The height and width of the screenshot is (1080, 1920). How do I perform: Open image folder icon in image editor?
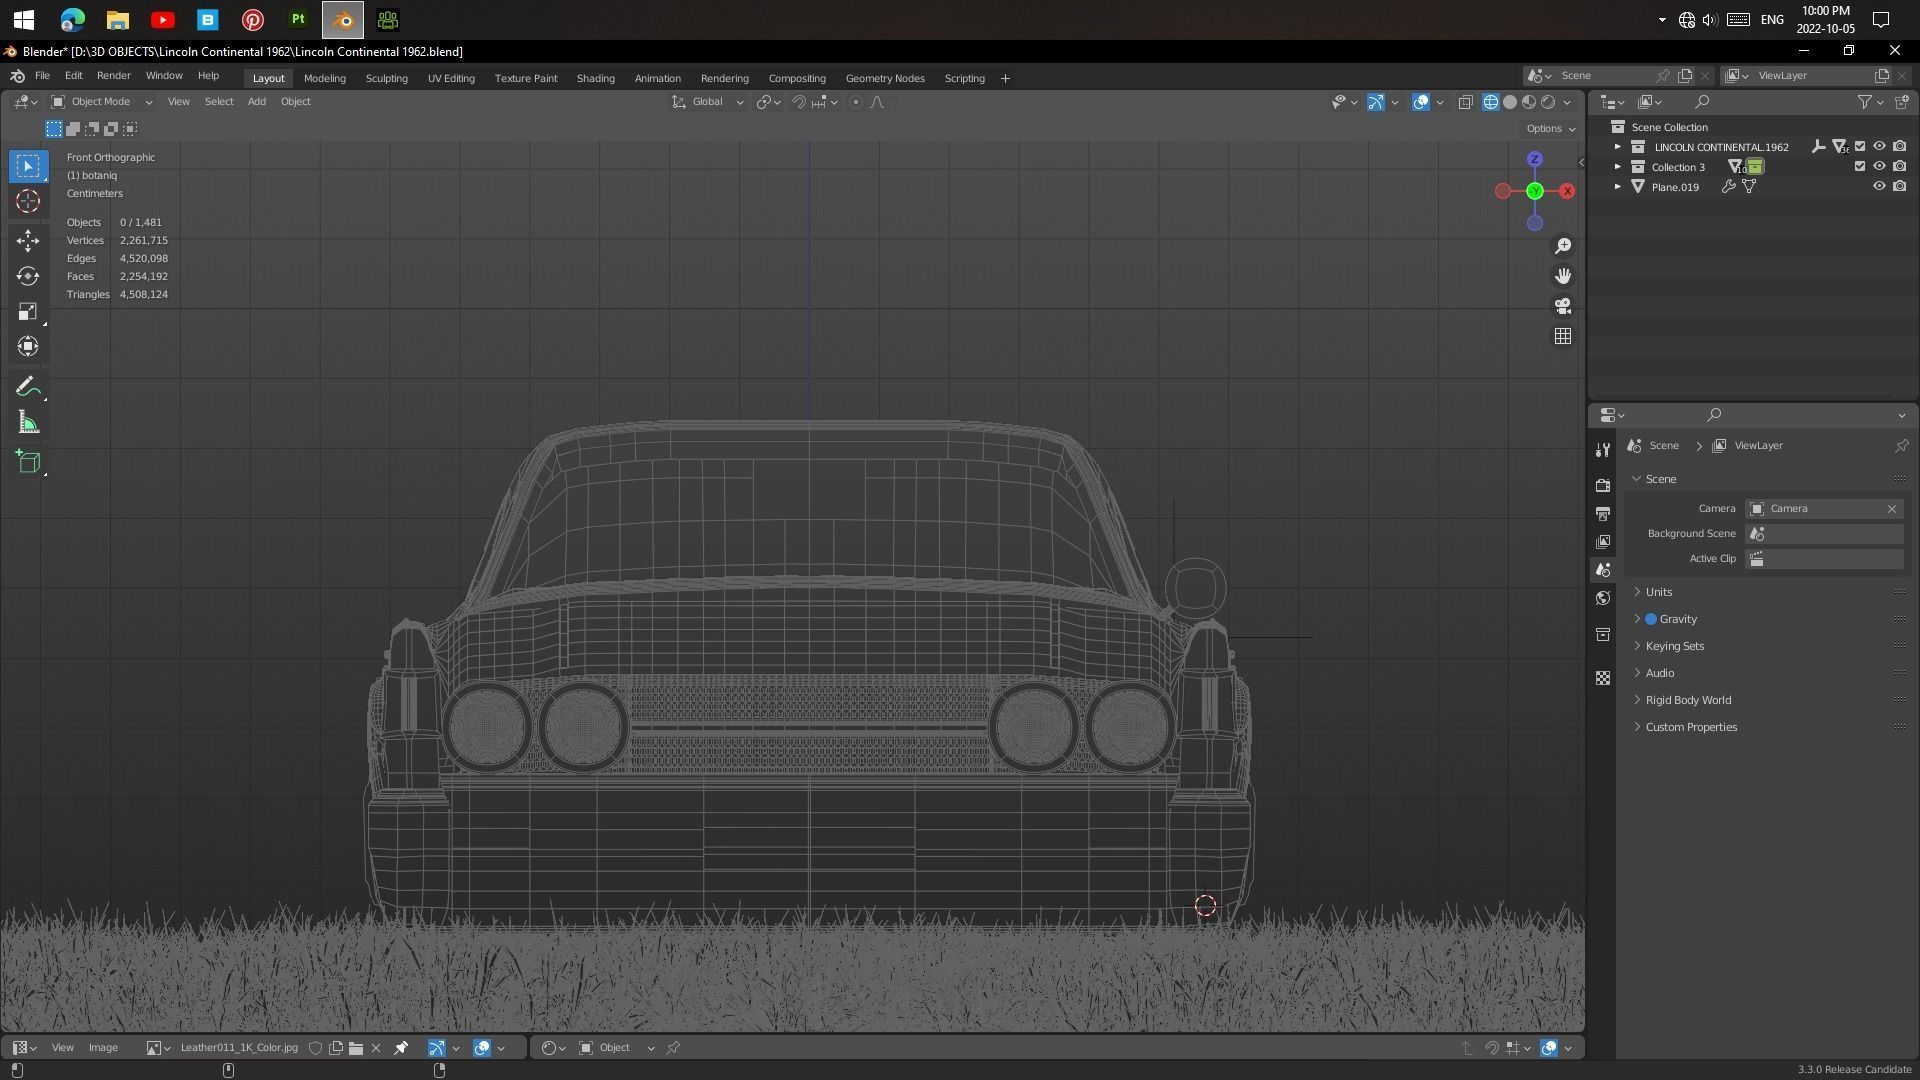point(356,1048)
